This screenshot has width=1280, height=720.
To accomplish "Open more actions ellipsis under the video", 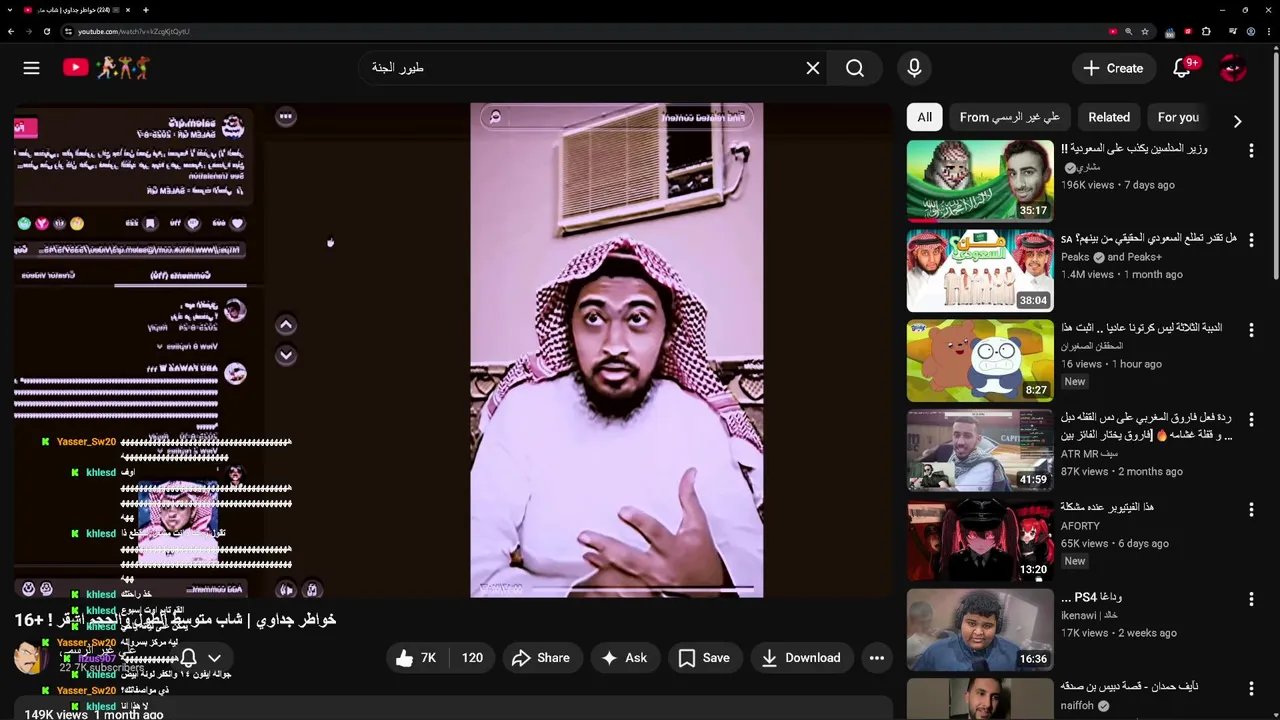I will pyautogui.click(x=877, y=657).
